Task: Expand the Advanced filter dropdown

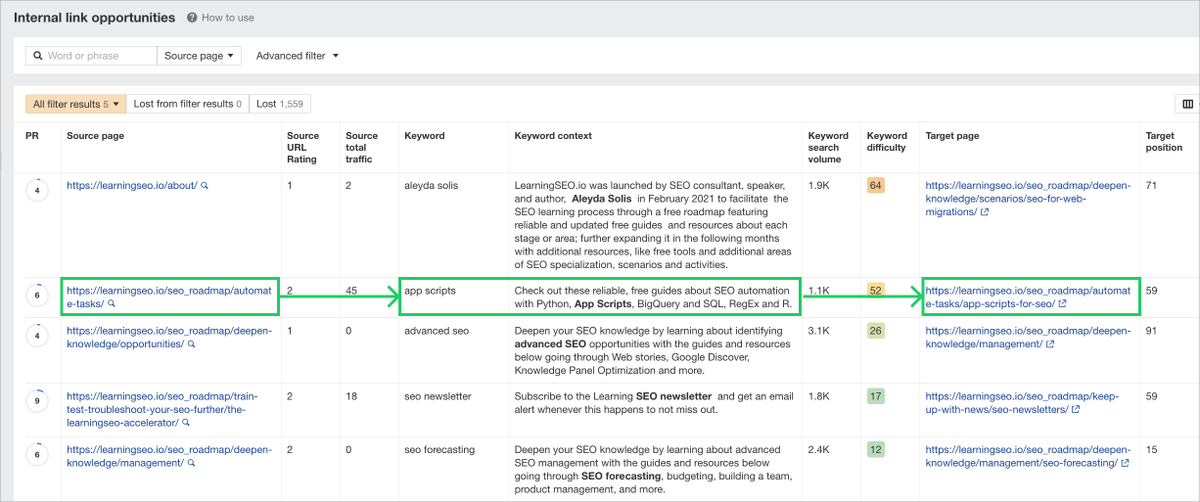Action: click(x=297, y=56)
